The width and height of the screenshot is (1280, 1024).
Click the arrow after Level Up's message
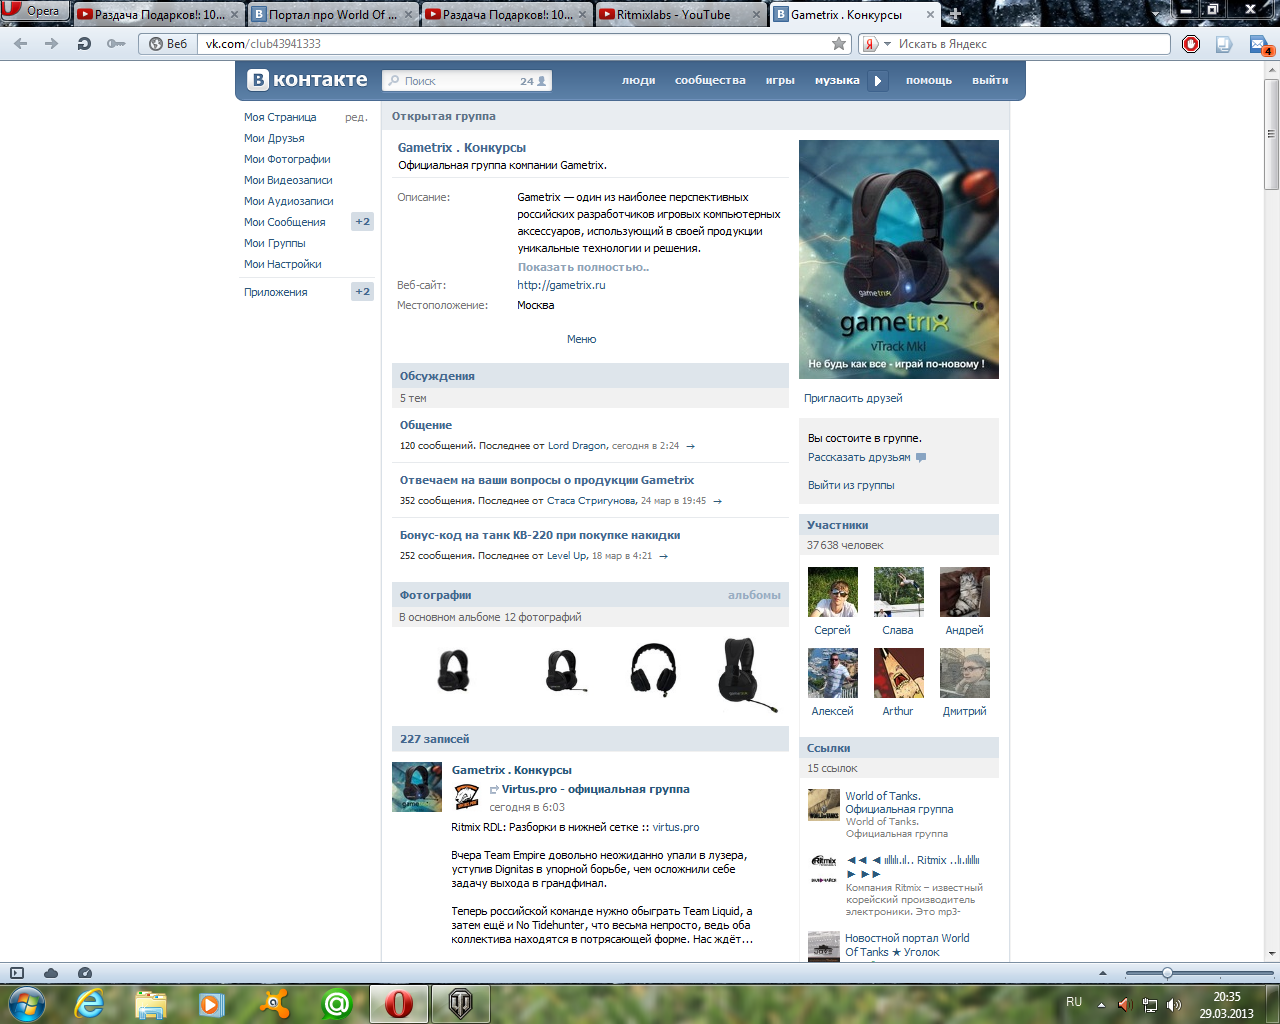pos(663,556)
